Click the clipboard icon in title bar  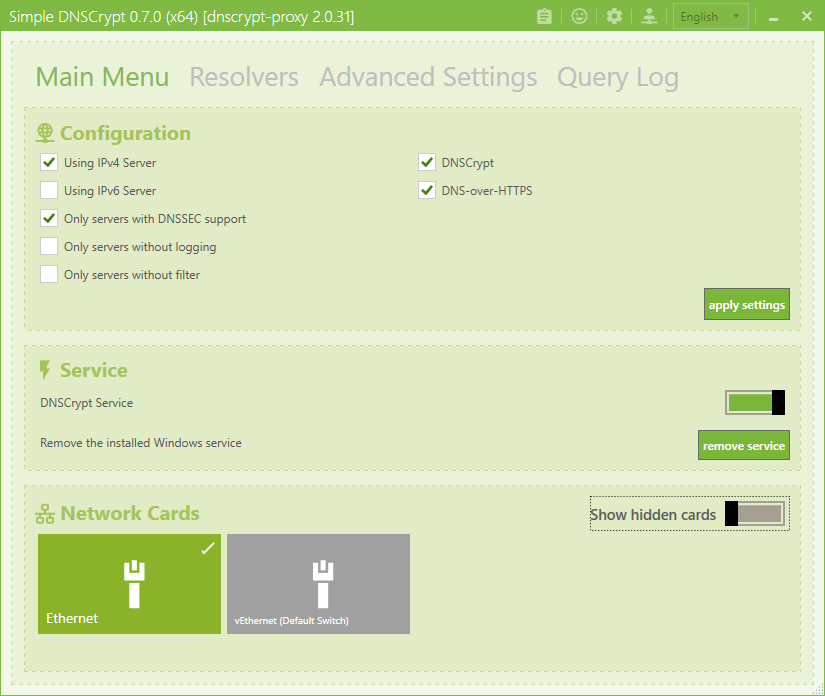(544, 16)
